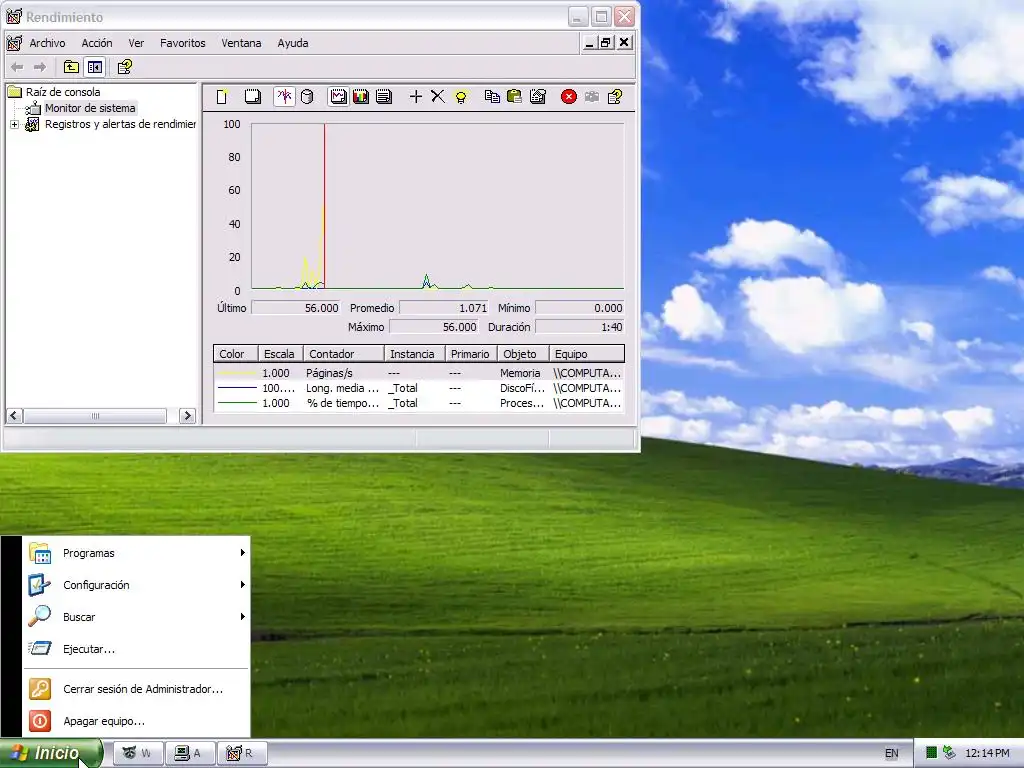The image size is (1024, 768).
Task: Select Monitor de sistema tree item
Action: click(x=90, y=108)
